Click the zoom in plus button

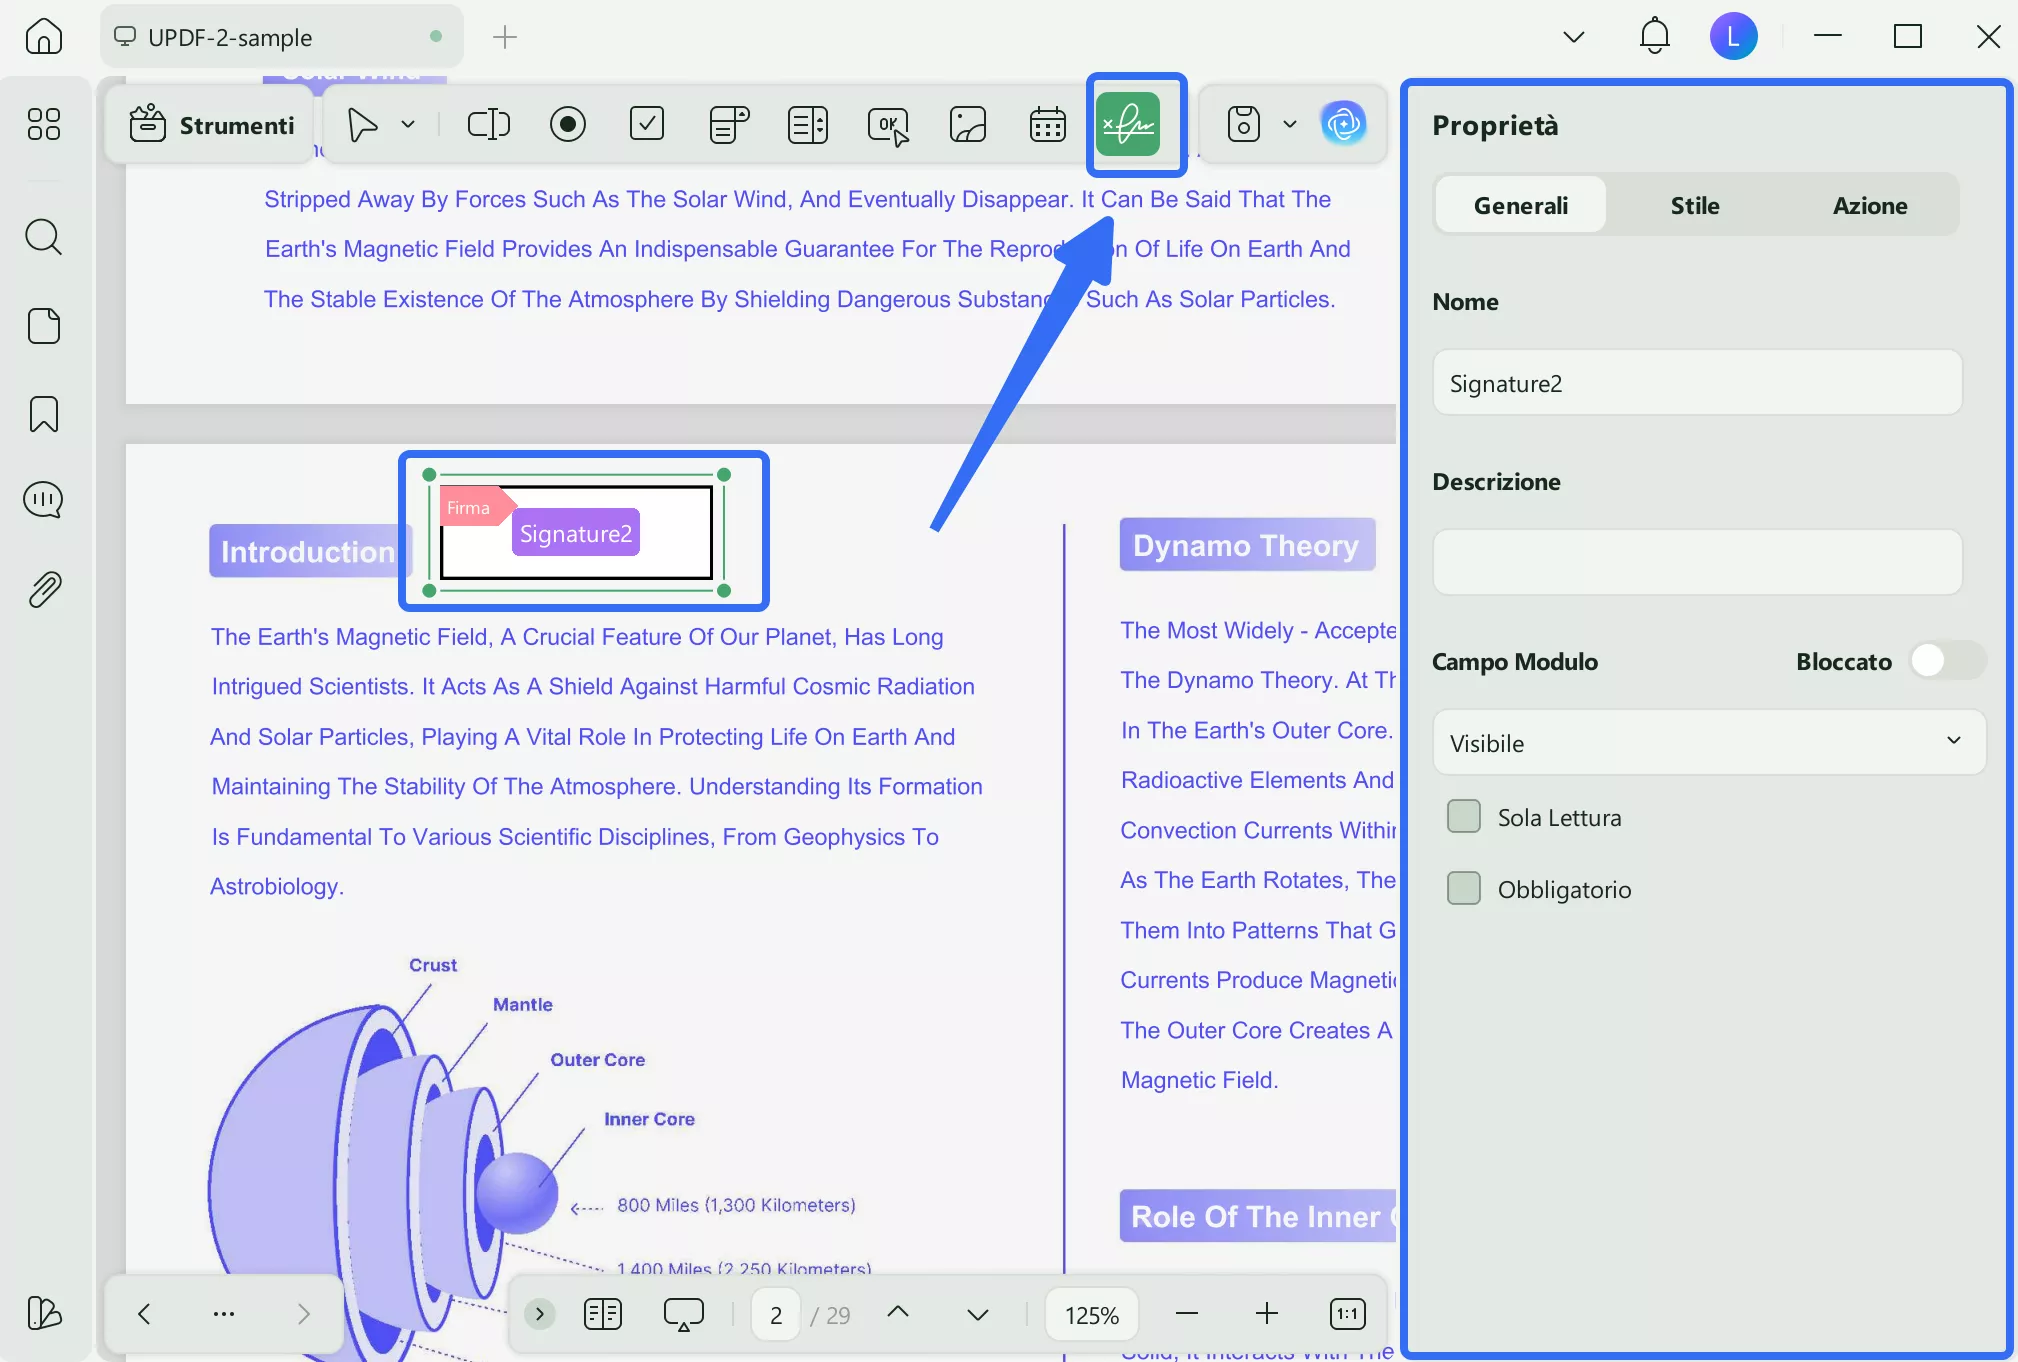[1266, 1314]
